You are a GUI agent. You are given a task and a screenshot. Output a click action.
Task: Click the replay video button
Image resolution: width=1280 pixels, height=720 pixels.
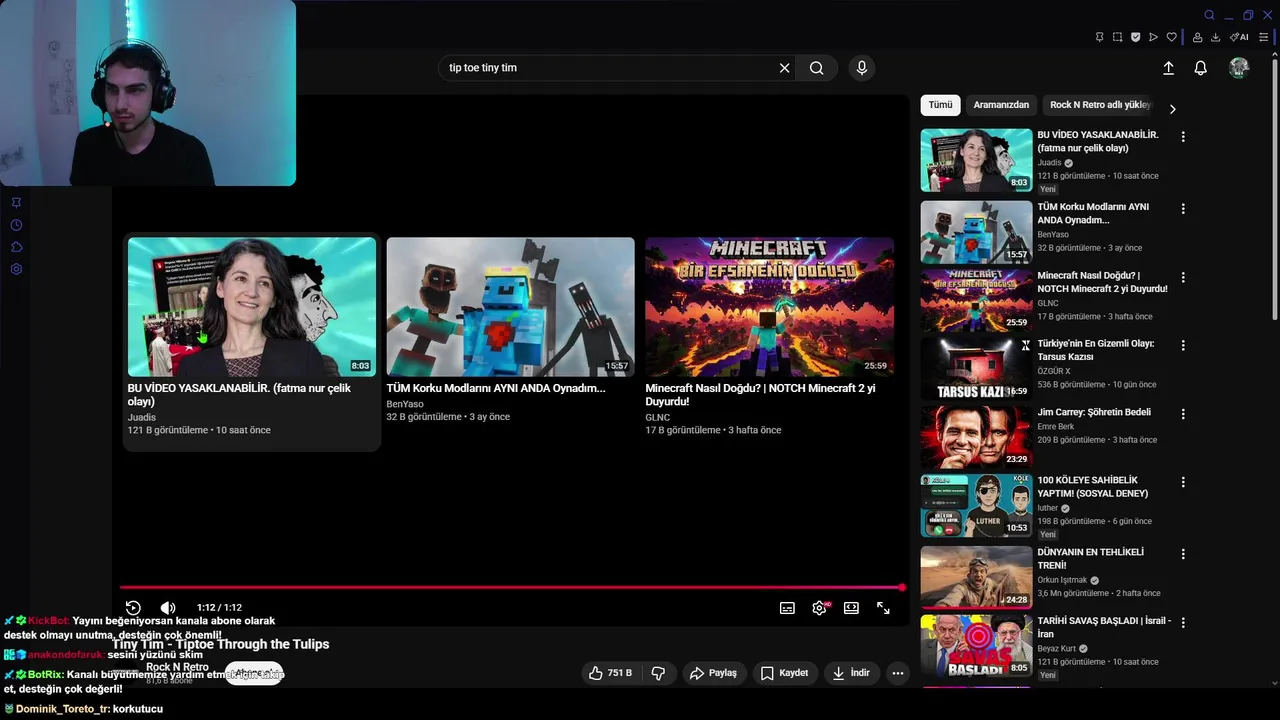133,607
